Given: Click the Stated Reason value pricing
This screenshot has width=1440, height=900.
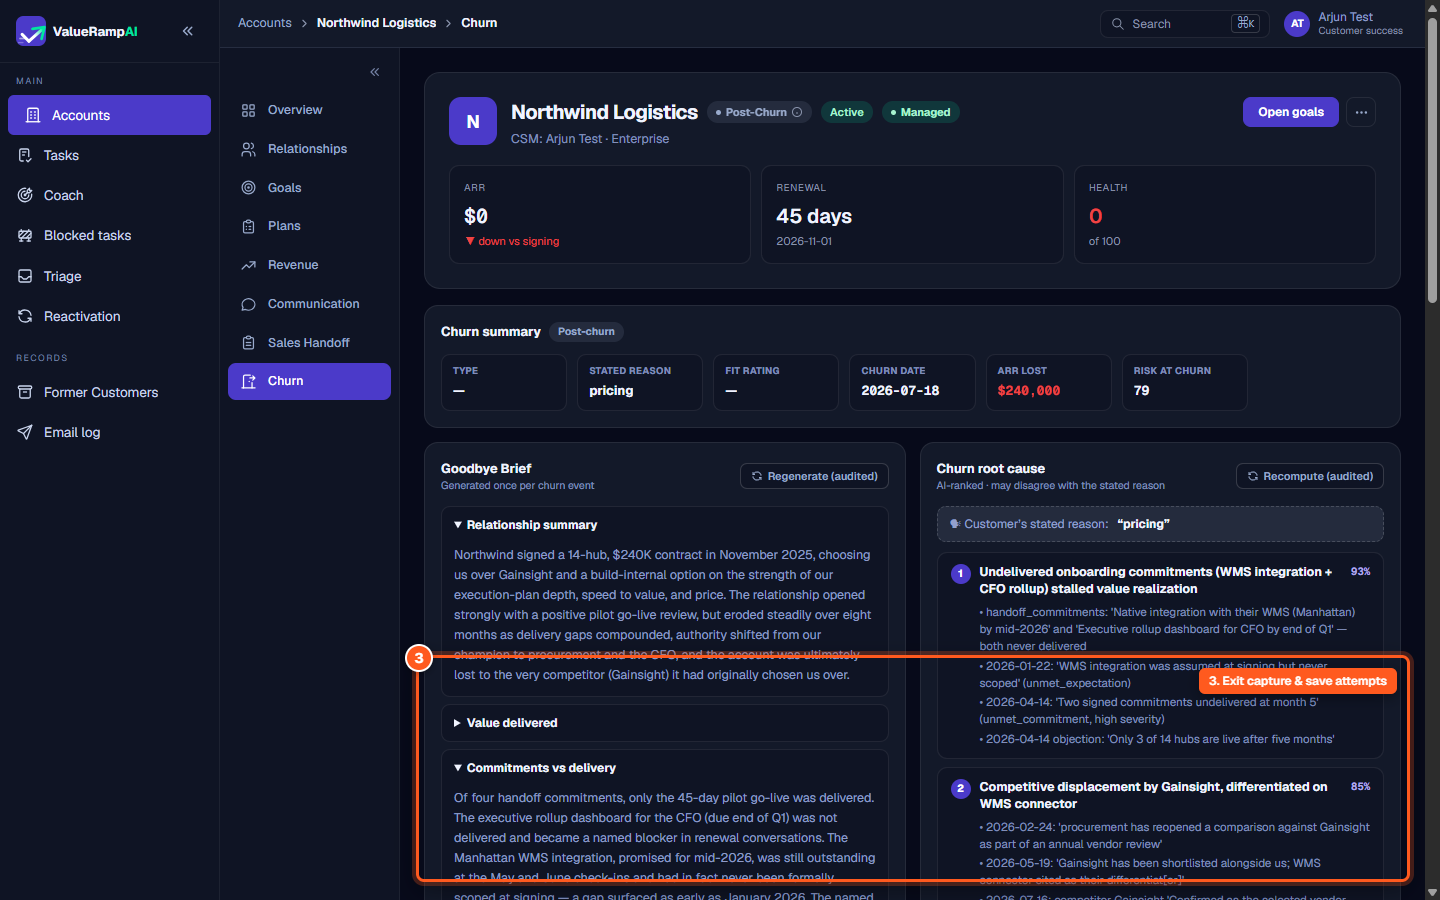Looking at the screenshot, I should [x=611, y=391].
